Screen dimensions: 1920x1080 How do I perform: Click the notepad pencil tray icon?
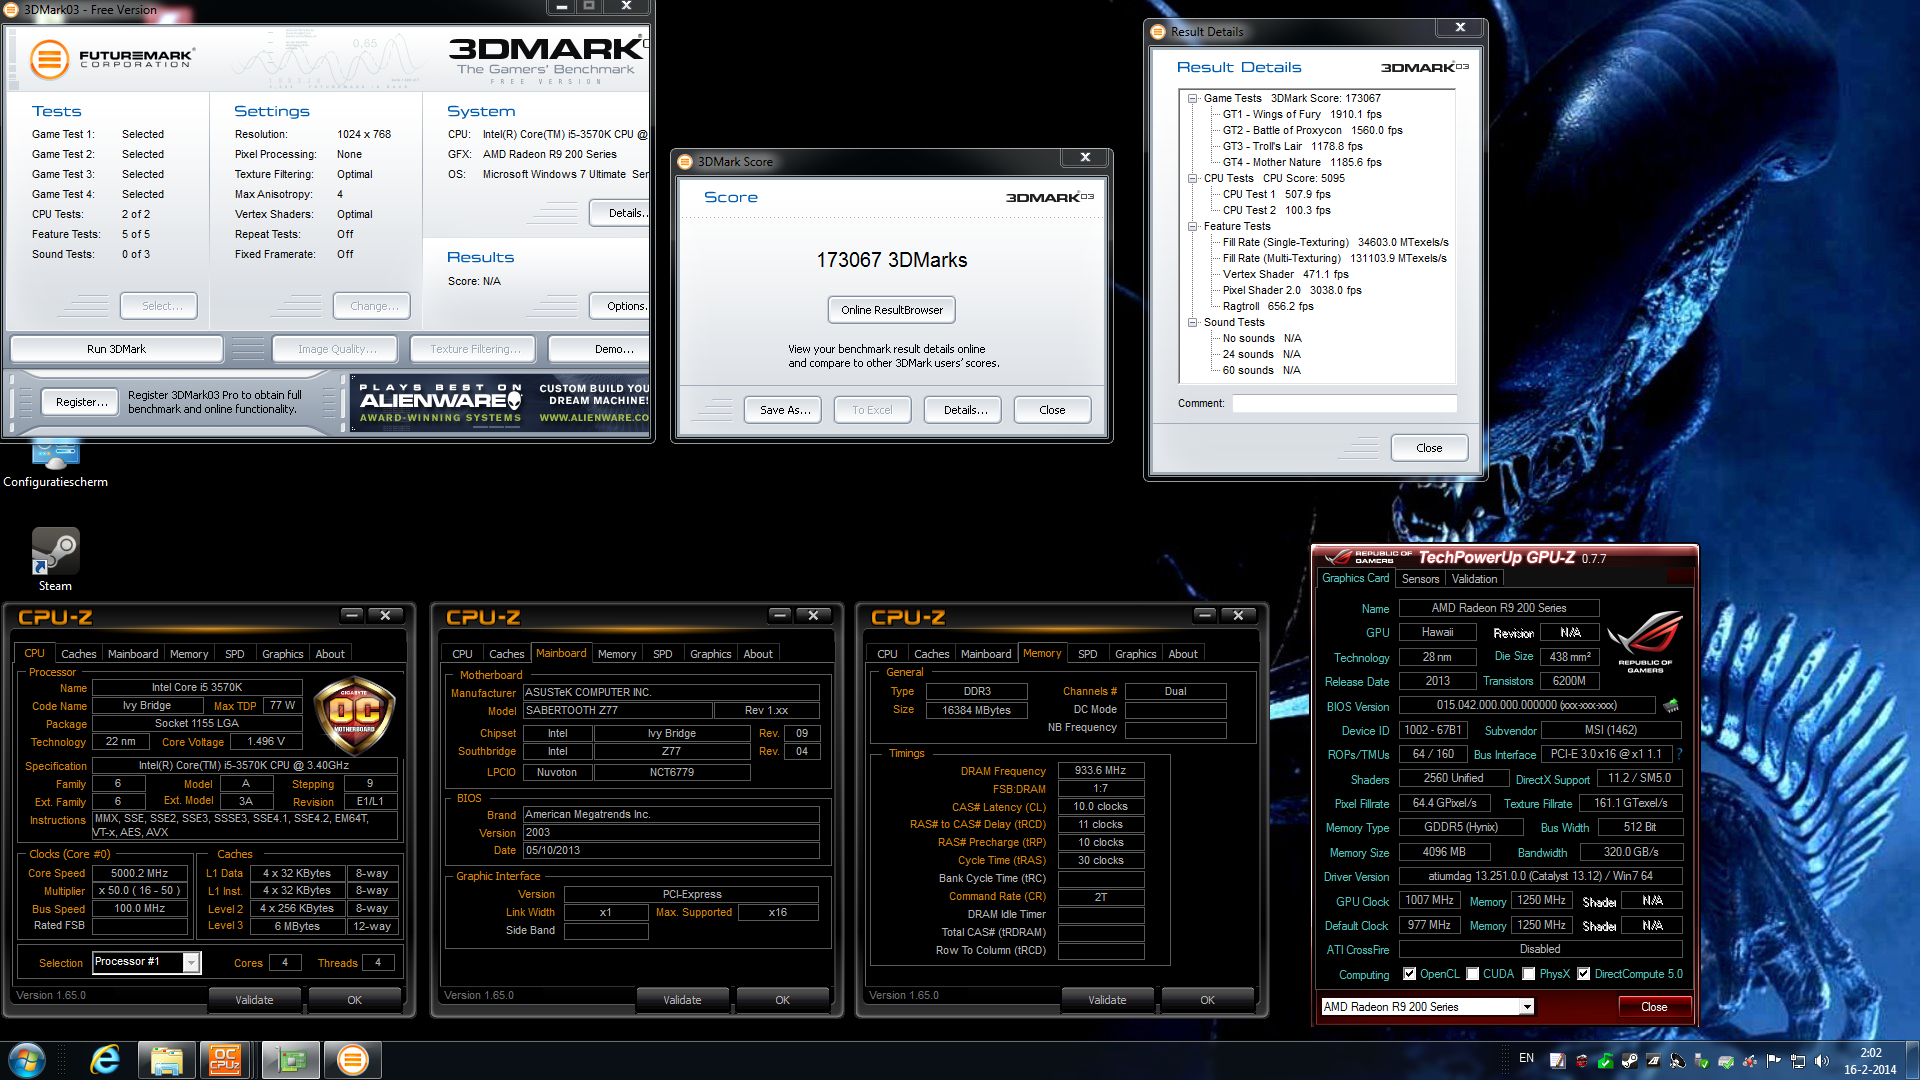[1557, 1060]
